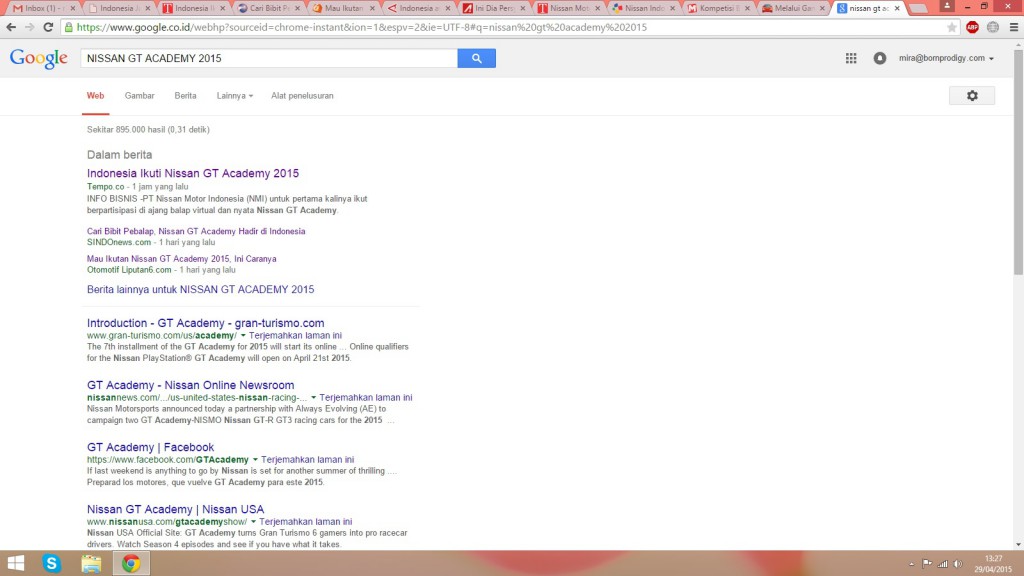Select the Berita search tab
Image resolution: width=1024 pixels, height=576 pixels.
(185, 96)
